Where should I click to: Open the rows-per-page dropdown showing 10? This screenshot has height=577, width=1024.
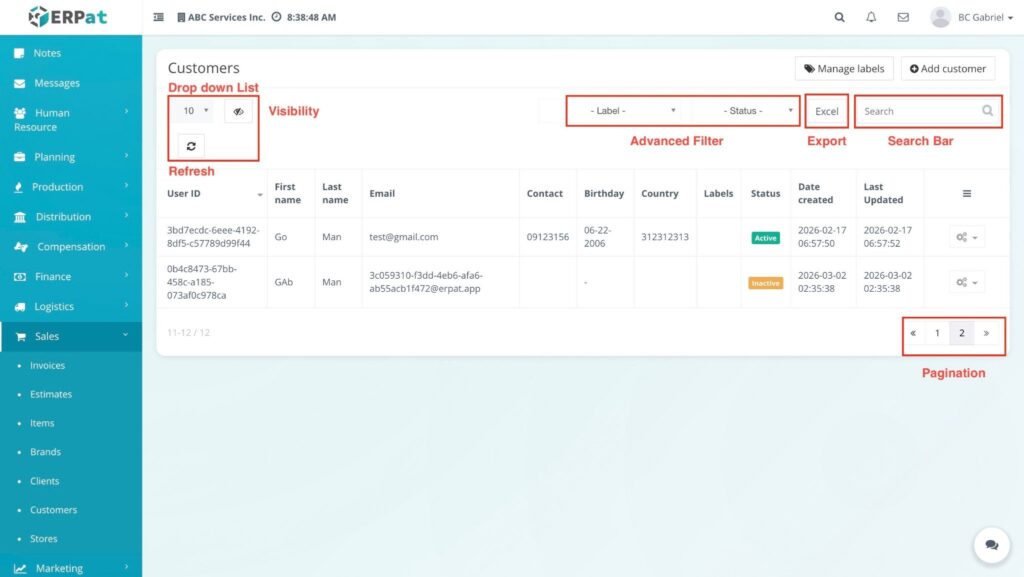(x=194, y=111)
